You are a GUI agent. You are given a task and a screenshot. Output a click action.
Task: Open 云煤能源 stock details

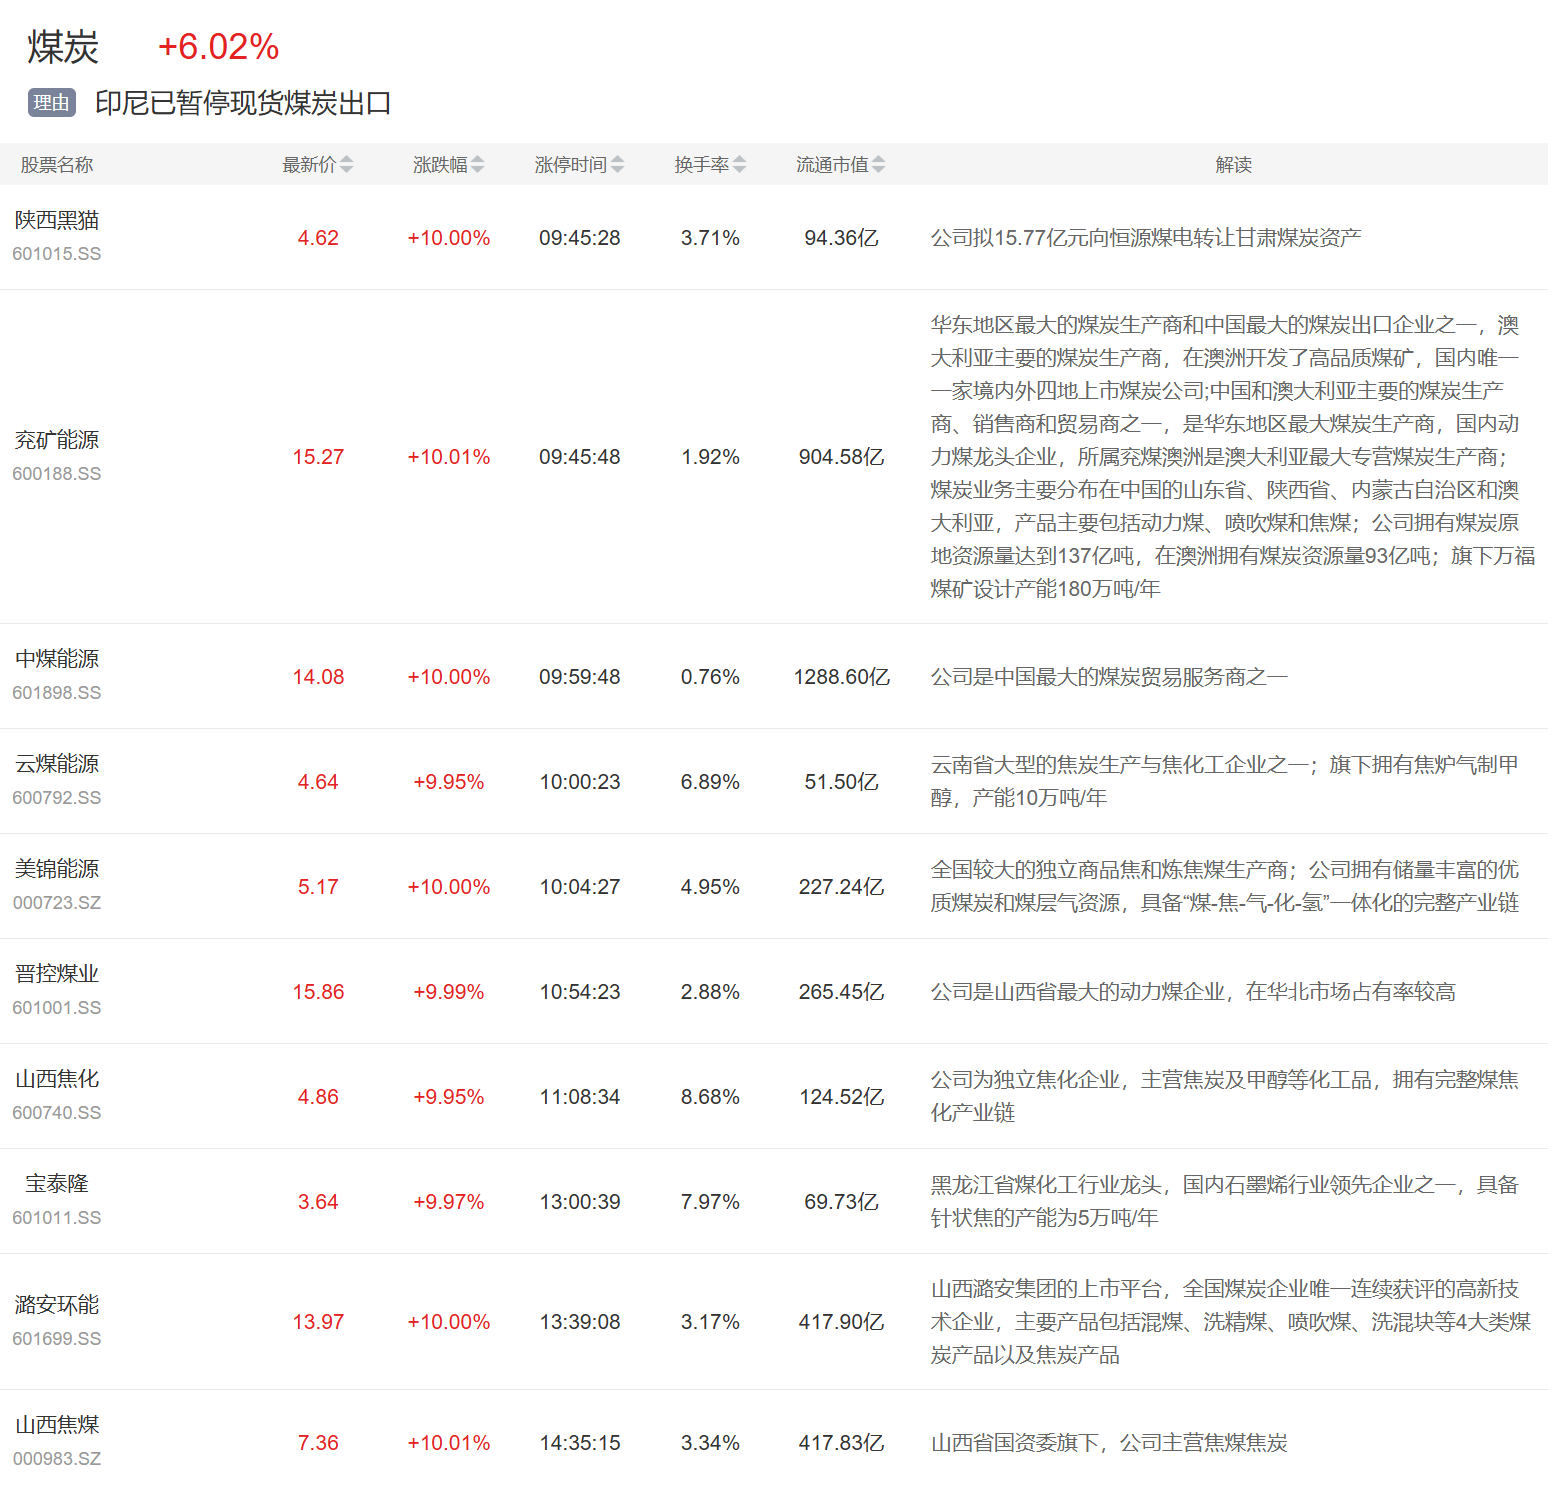(57, 764)
